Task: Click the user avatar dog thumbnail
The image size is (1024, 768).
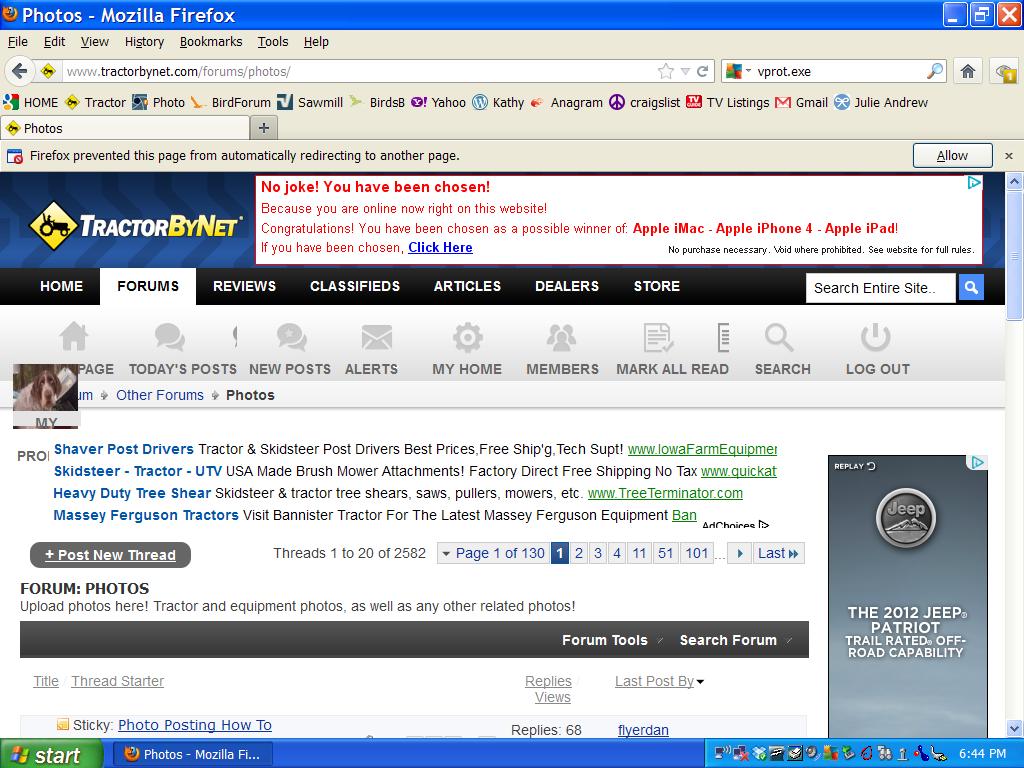Action: (x=46, y=387)
